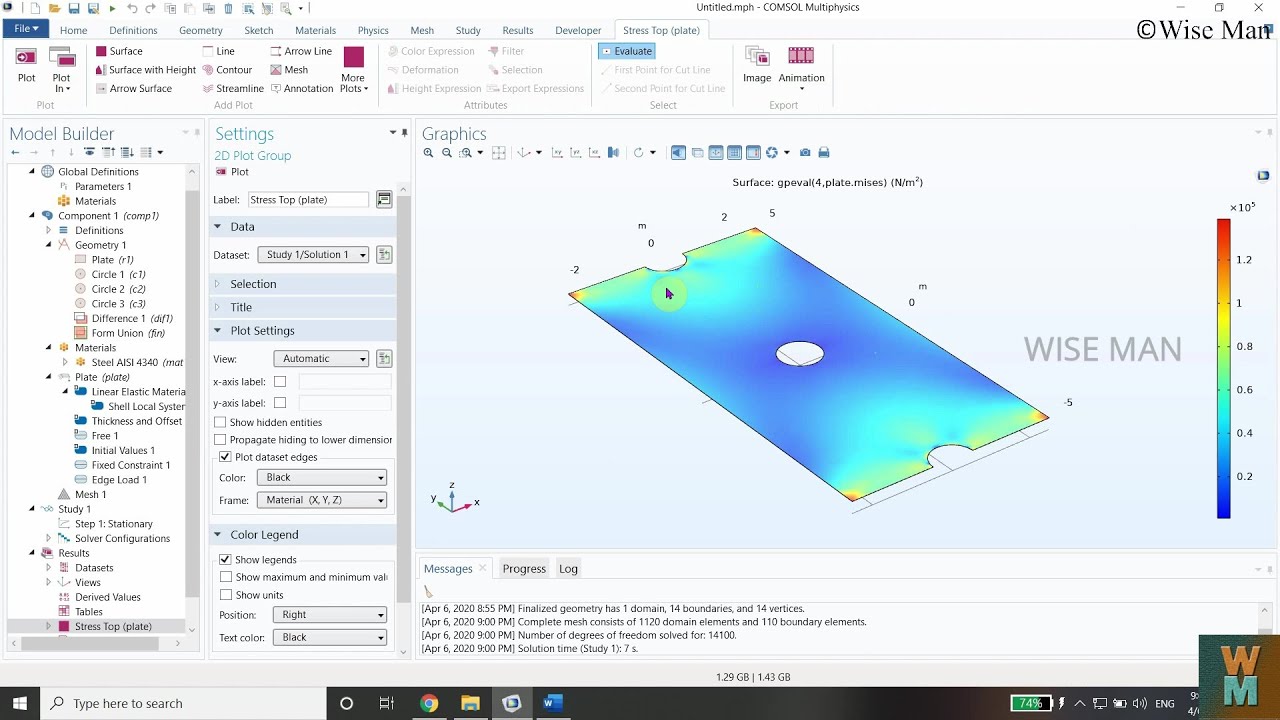Click the zoom out icon in Graphics toolbar

pos(447,153)
